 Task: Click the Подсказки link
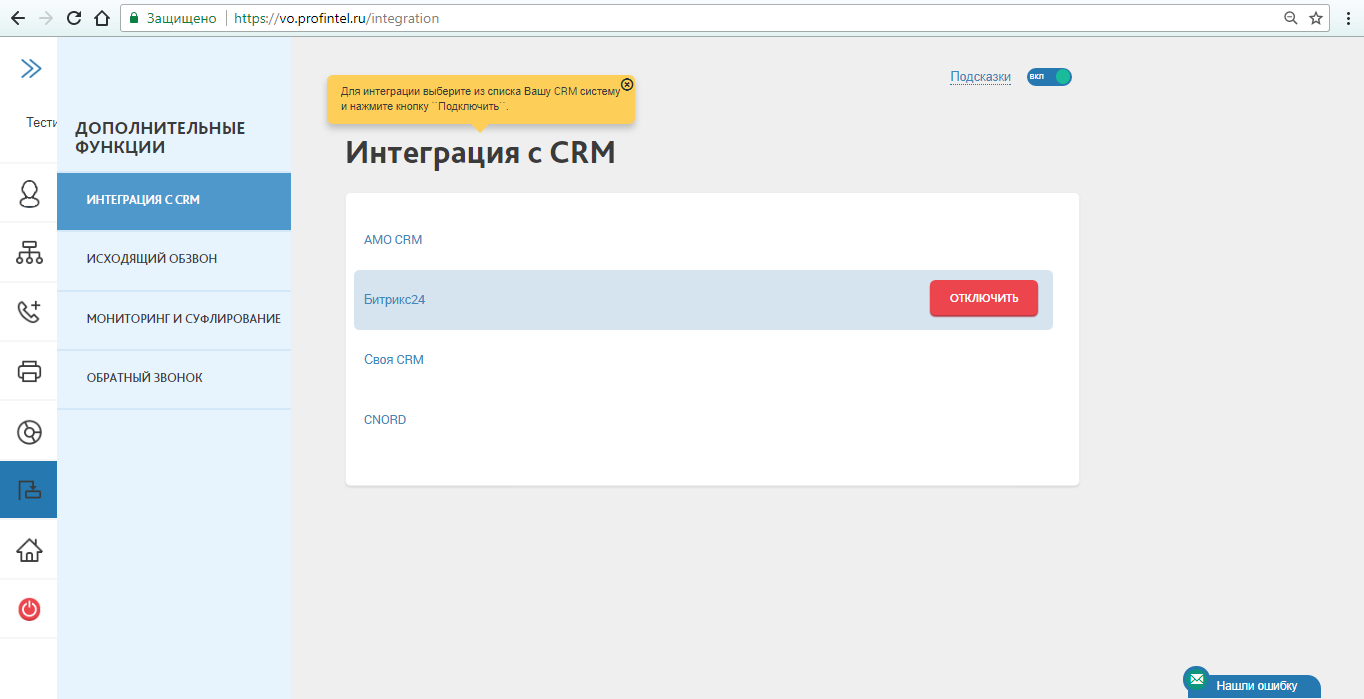(x=980, y=77)
